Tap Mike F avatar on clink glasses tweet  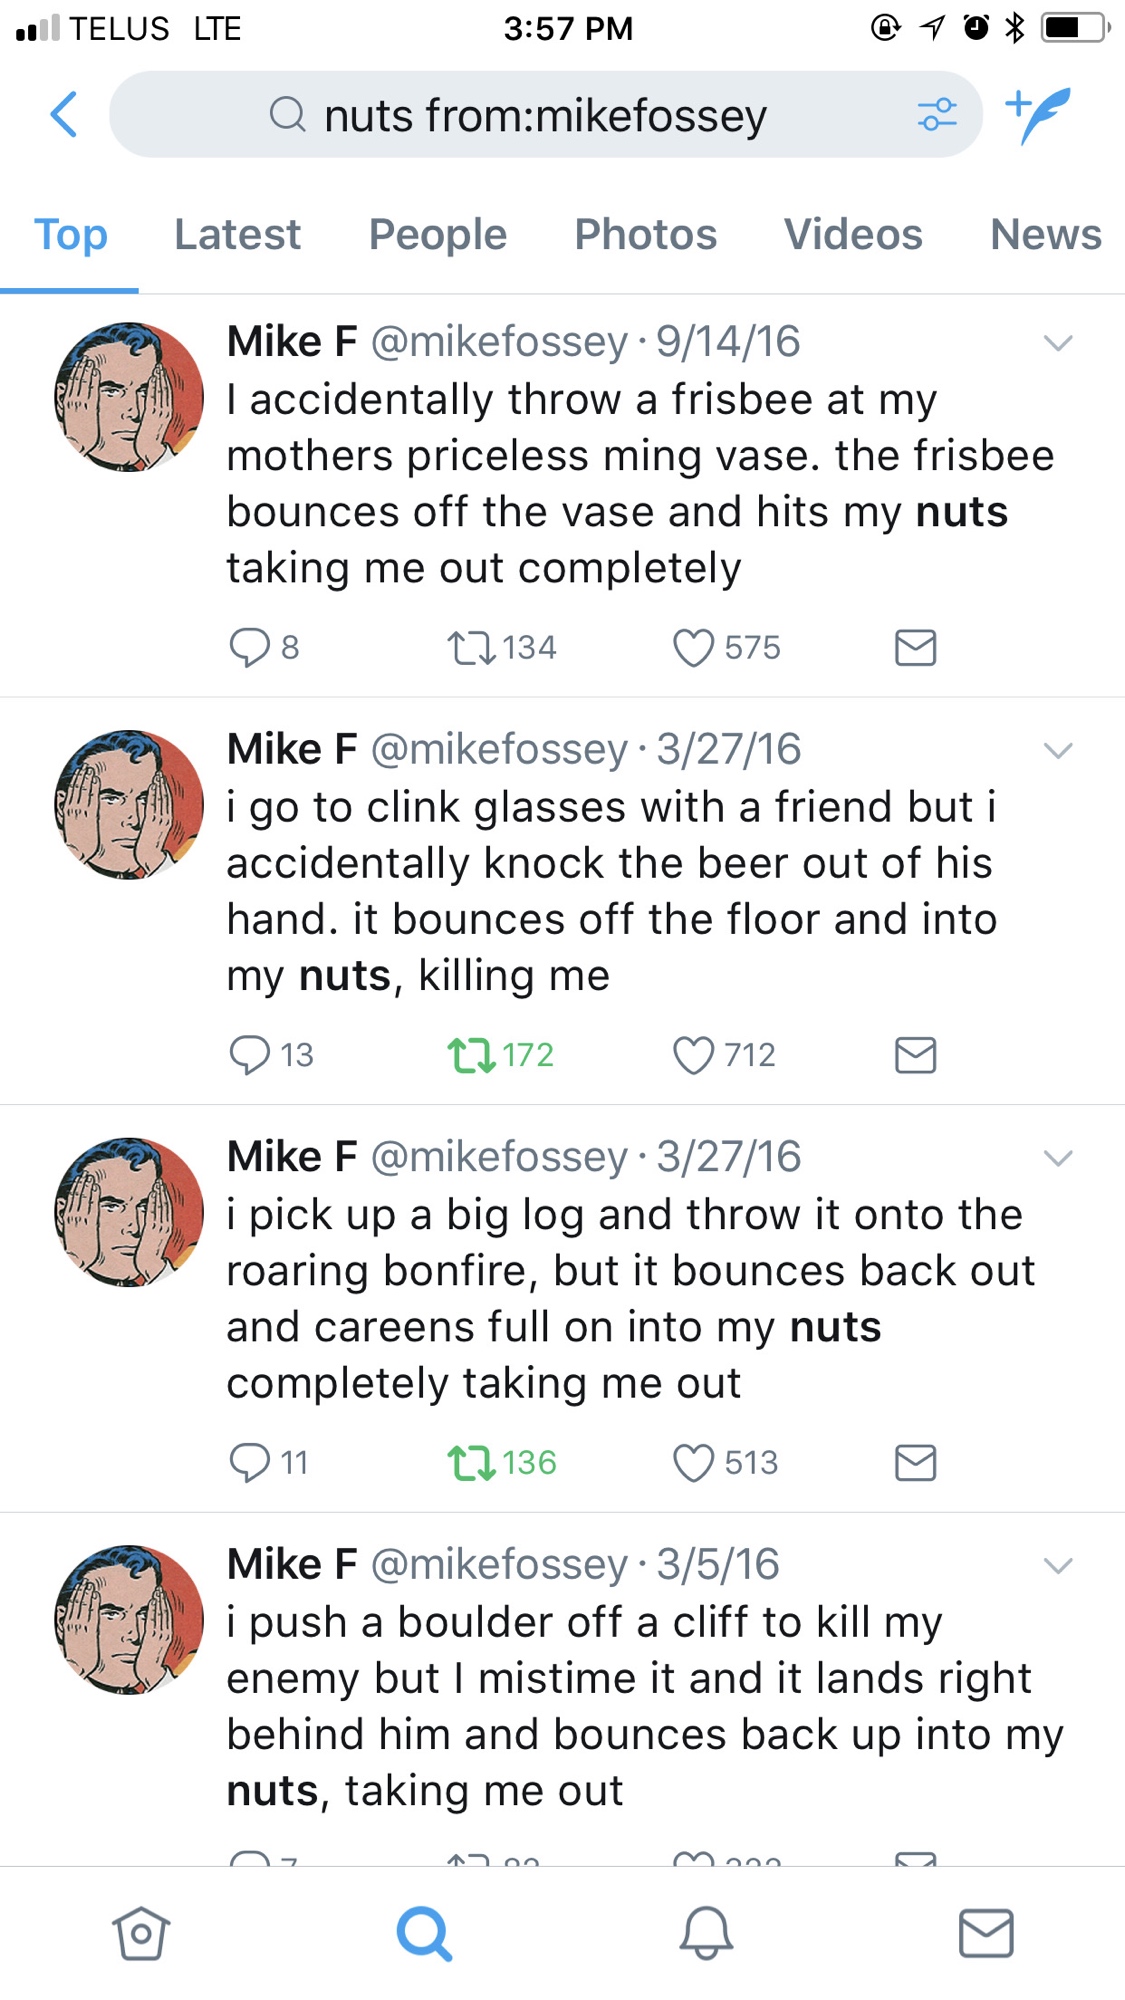(x=129, y=805)
